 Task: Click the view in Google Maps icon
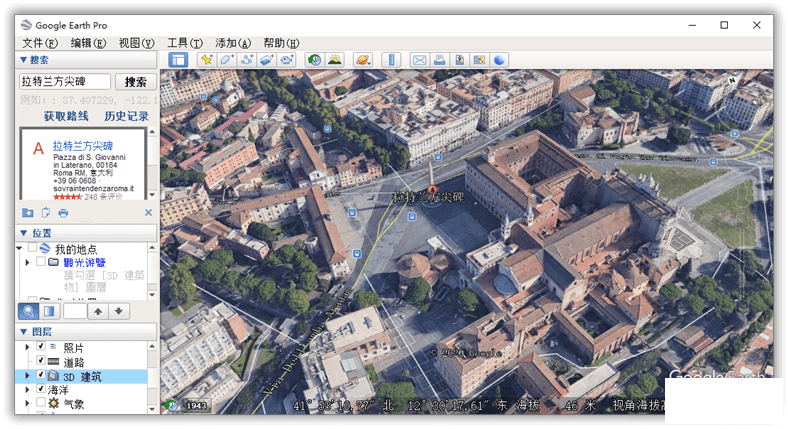(x=479, y=60)
